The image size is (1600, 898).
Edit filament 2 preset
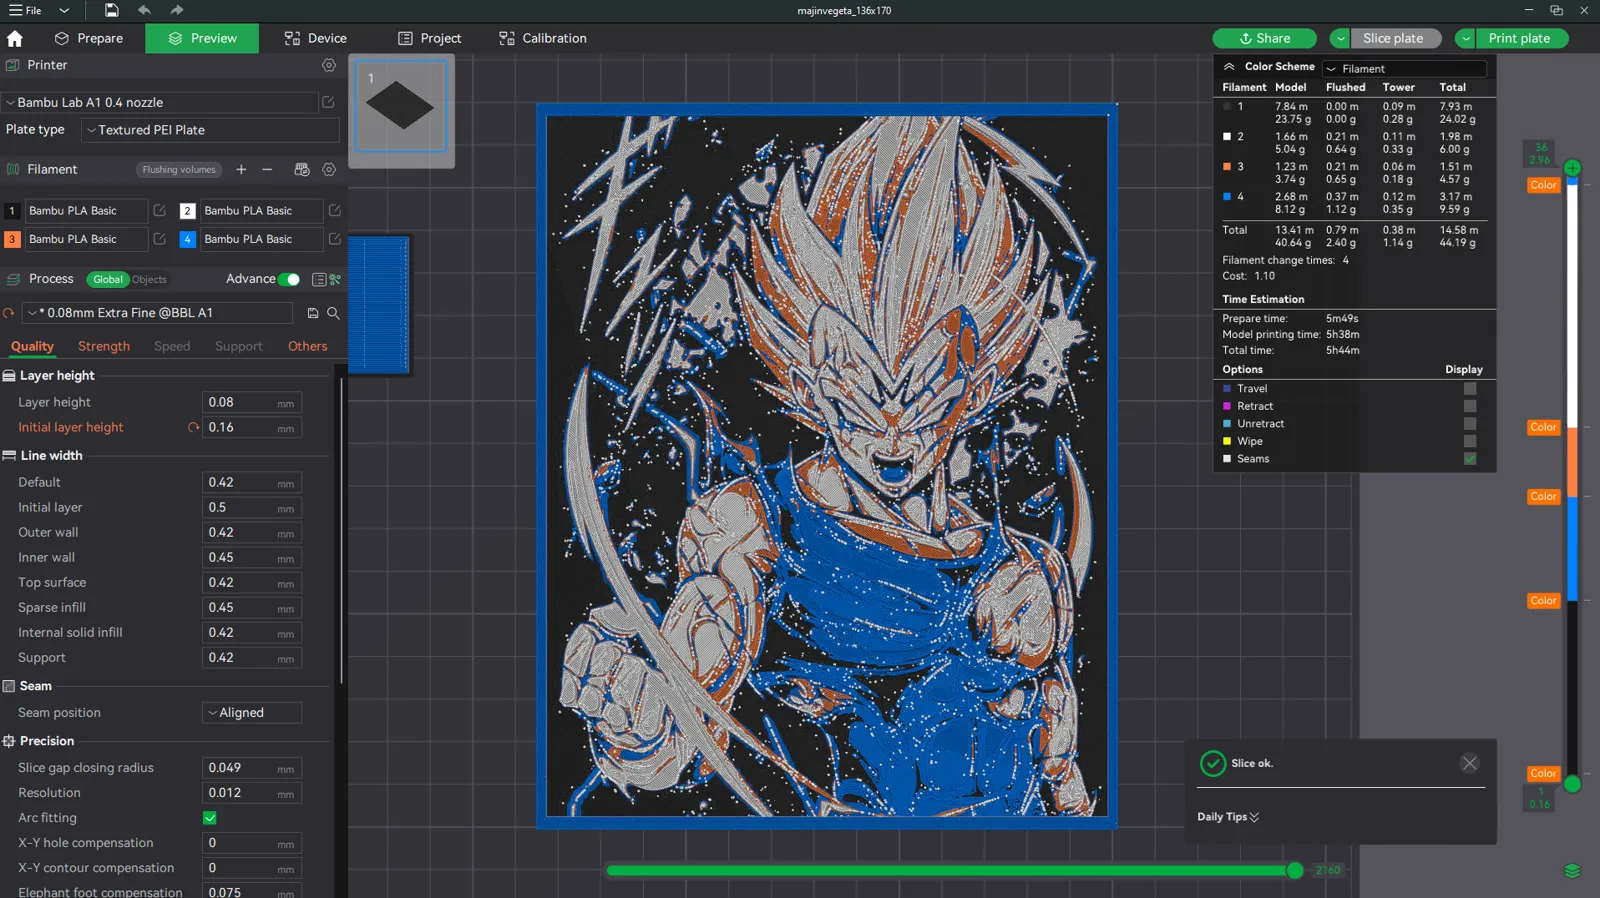tap(335, 211)
